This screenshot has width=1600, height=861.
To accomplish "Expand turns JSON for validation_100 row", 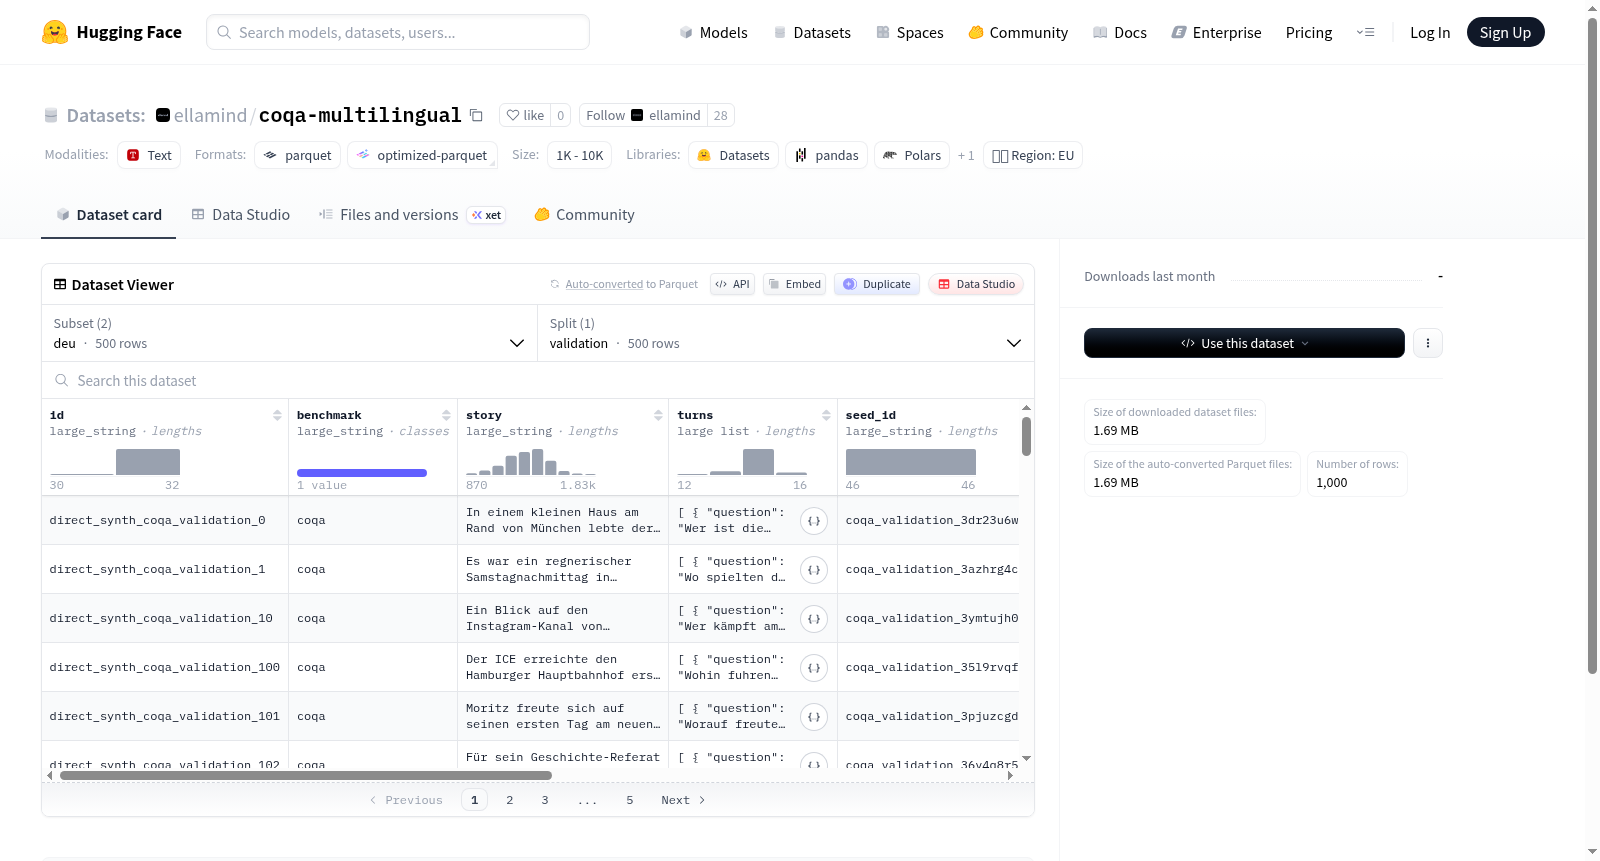I will 814,668.
